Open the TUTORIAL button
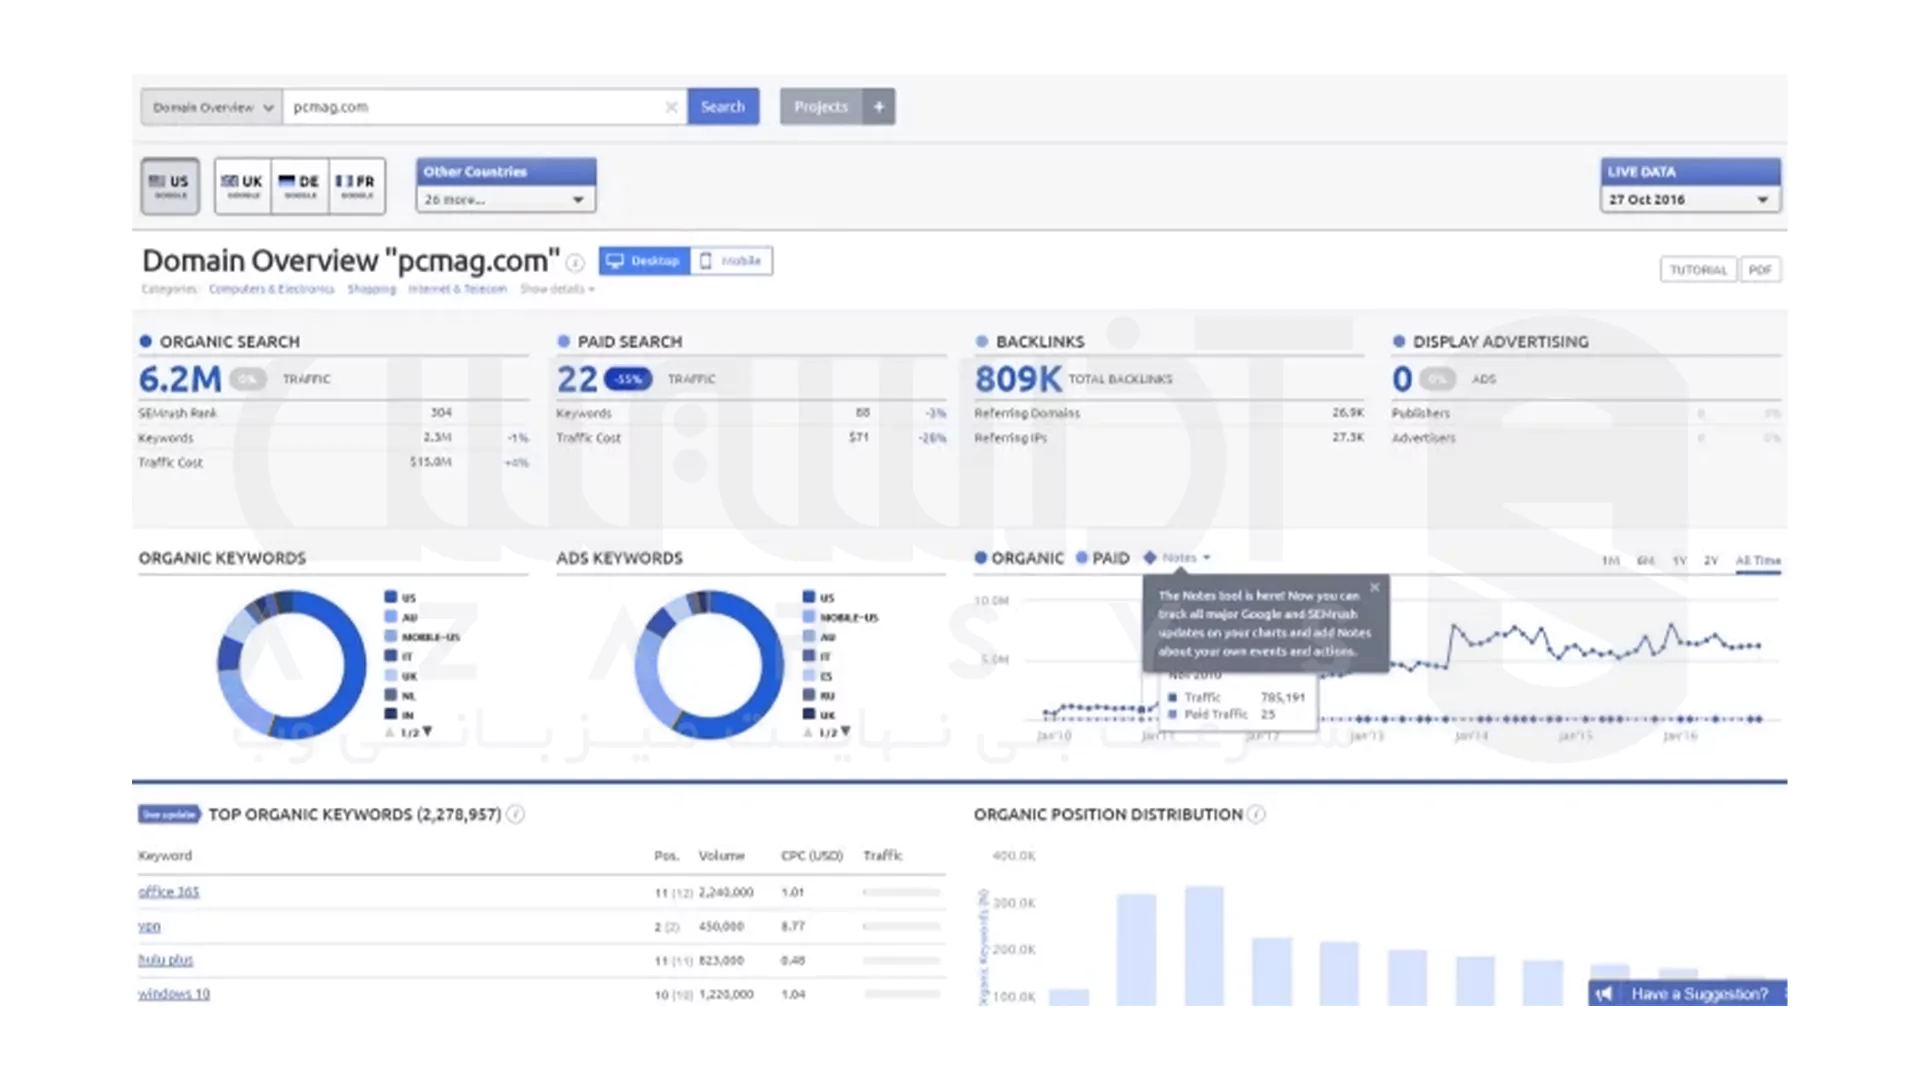1920x1080 pixels. click(1698, 270)
